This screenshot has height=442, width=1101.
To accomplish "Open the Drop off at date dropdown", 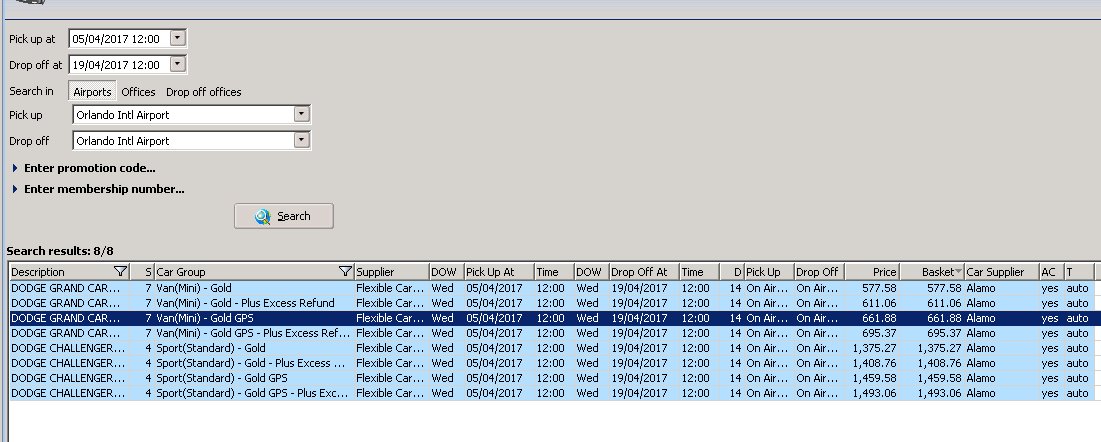I will 178,64.
